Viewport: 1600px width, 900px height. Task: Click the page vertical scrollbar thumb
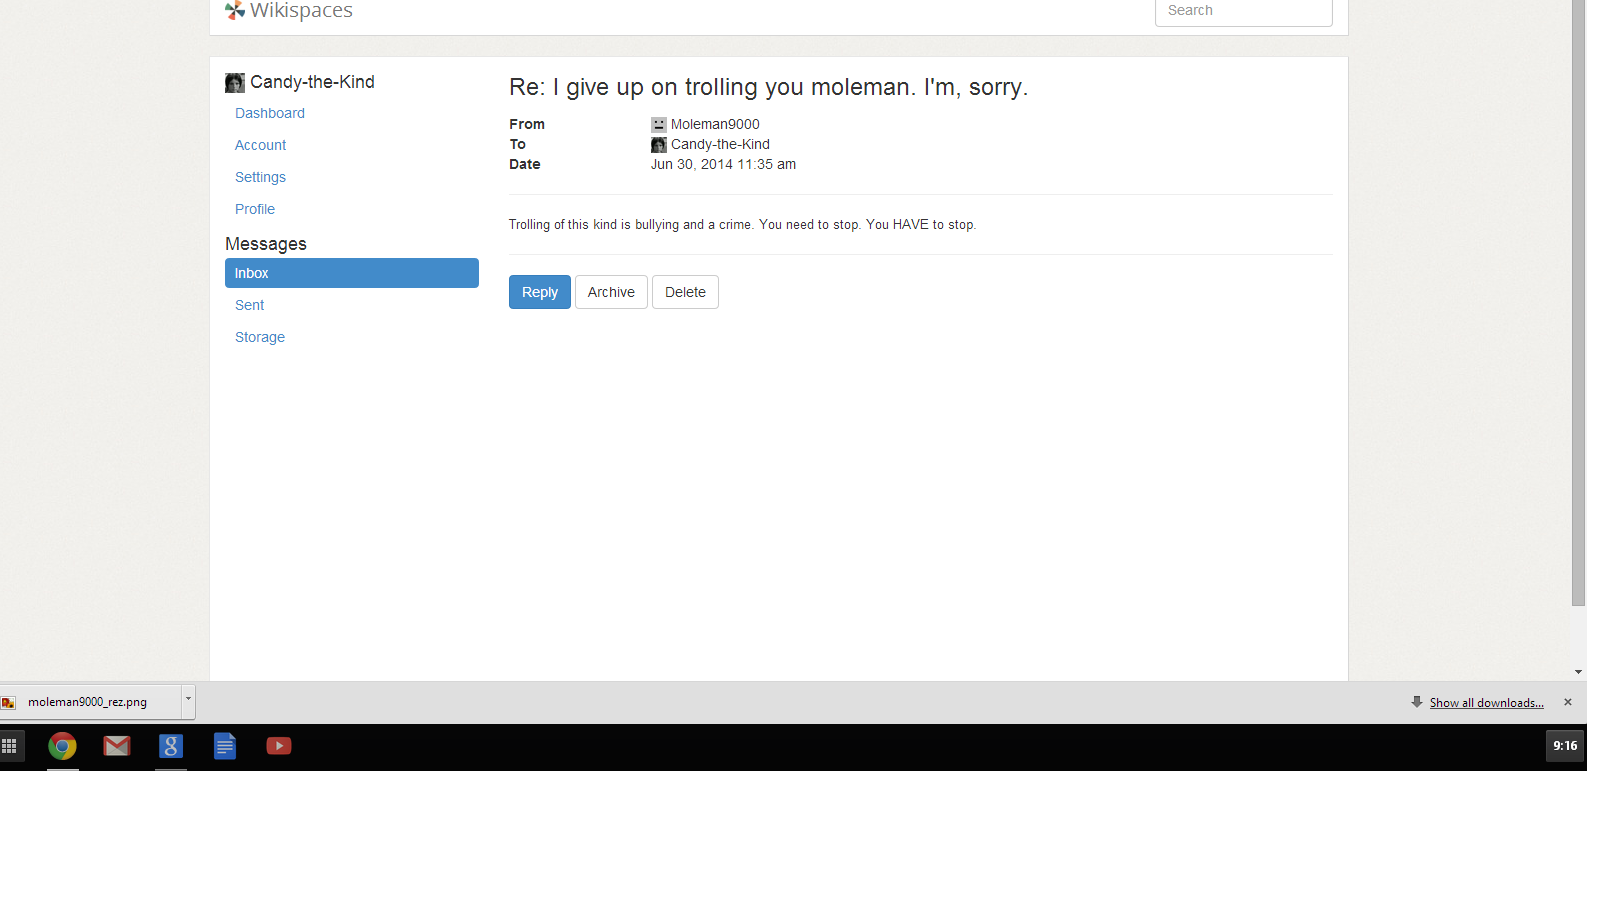[1578, 303]
